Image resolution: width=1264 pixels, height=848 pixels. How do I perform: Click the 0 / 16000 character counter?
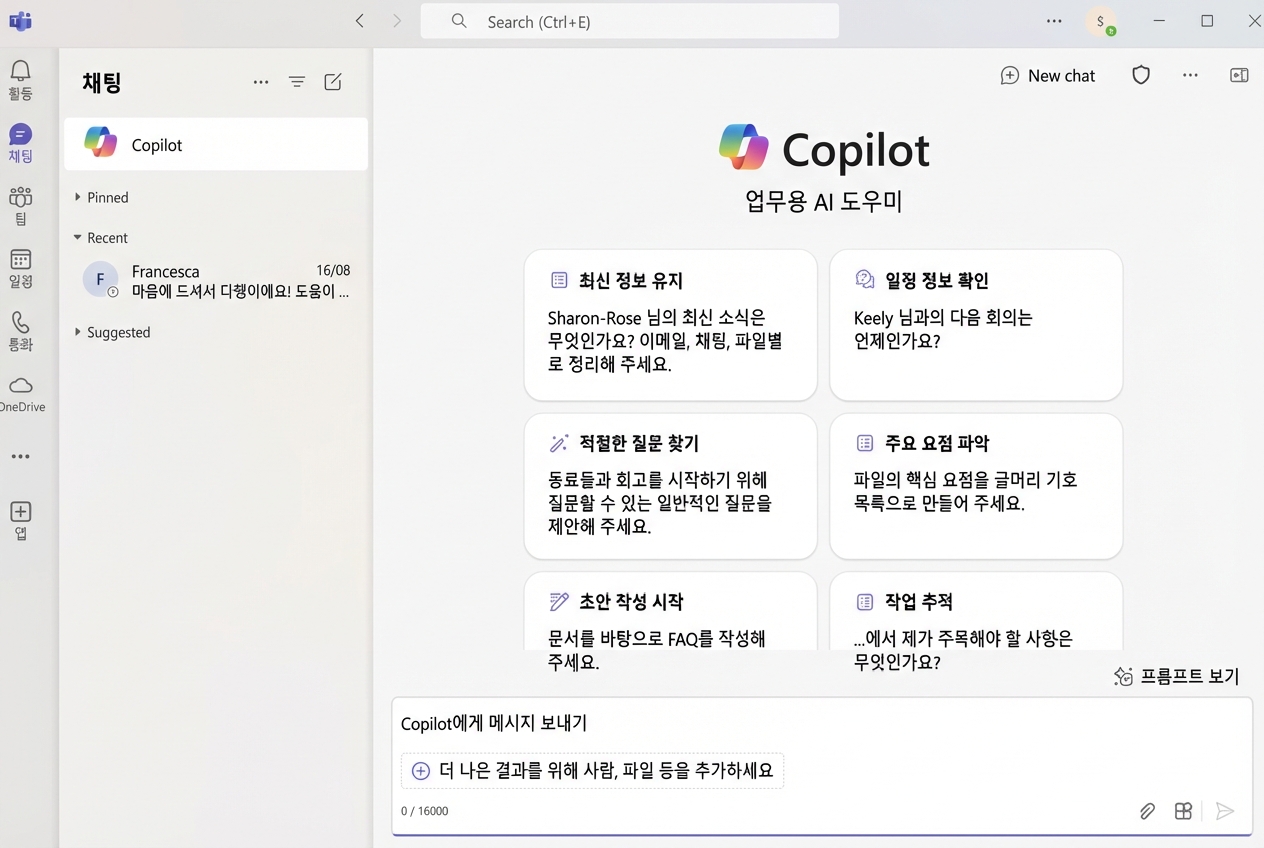tap(425, 811)
